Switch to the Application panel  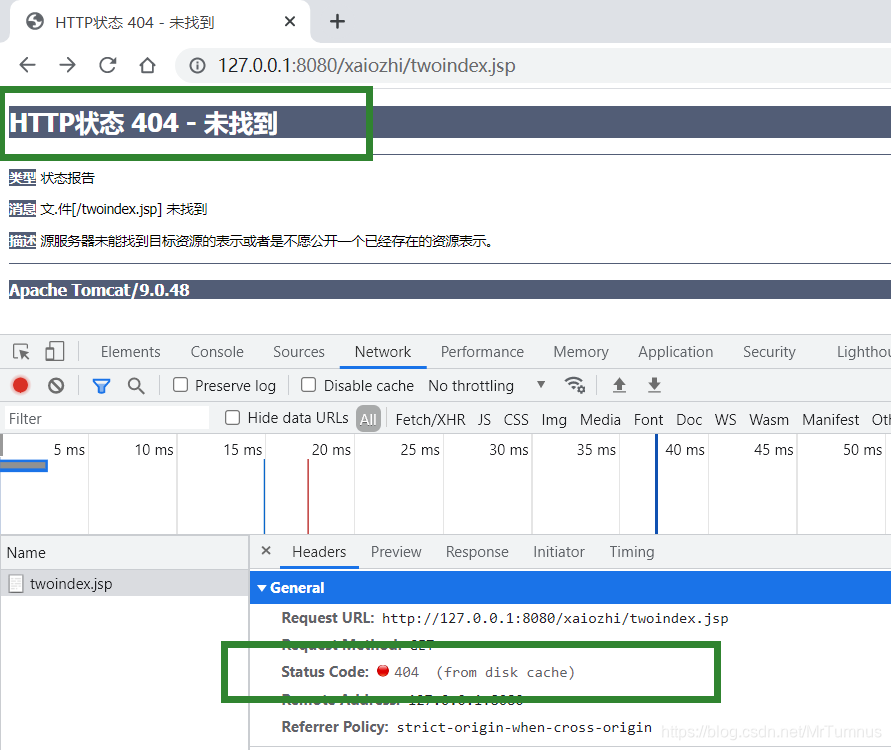point(676,352)
